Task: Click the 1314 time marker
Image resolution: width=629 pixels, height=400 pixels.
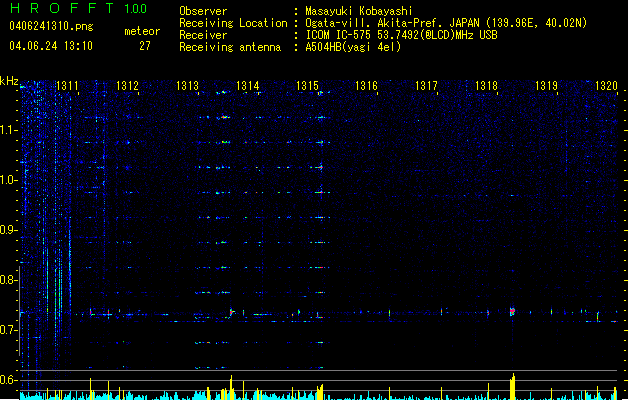Action: 248,86
